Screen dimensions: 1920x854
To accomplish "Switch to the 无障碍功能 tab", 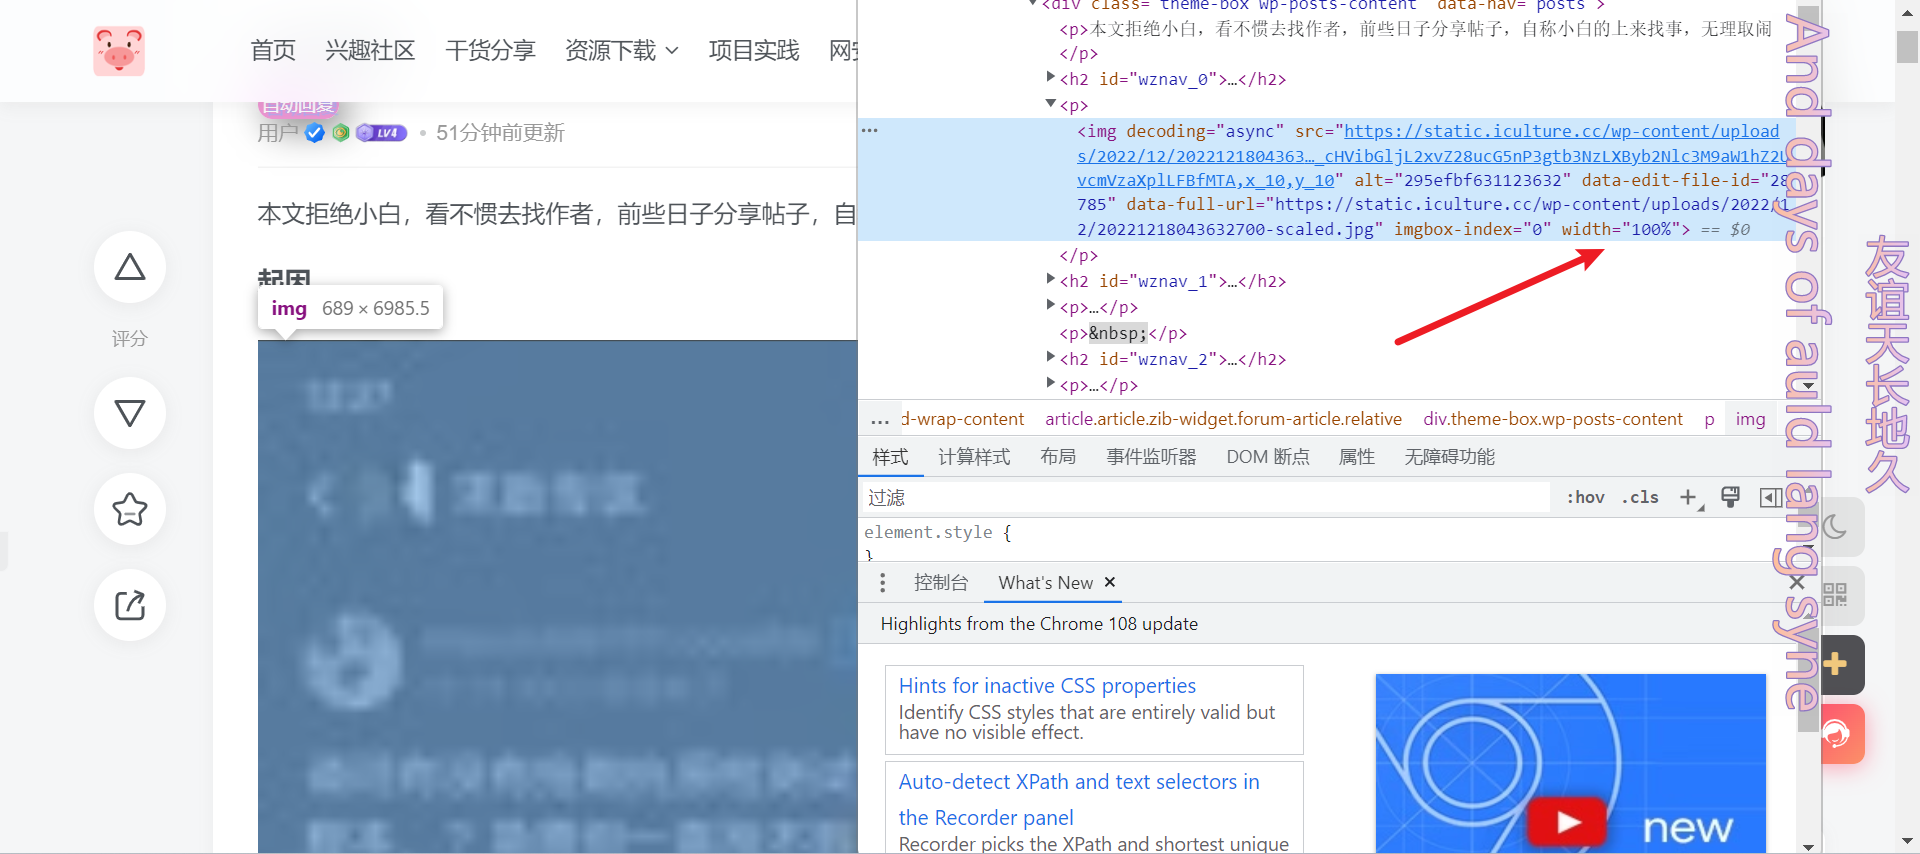I will tap(1449, 457).
